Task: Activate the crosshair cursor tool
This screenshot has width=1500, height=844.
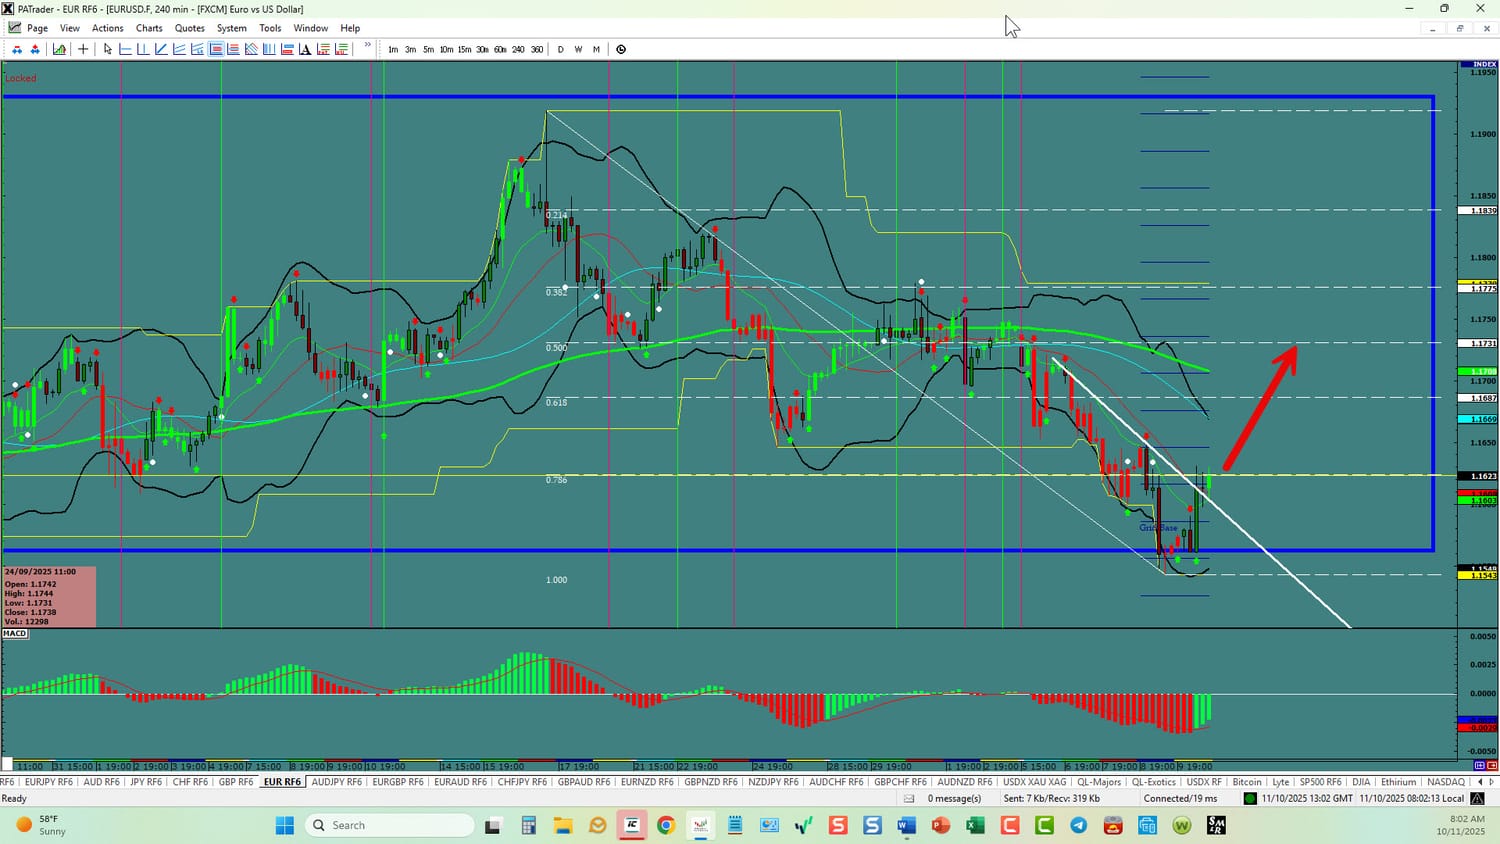Action: pyautogui.click(x=83, y=49)
